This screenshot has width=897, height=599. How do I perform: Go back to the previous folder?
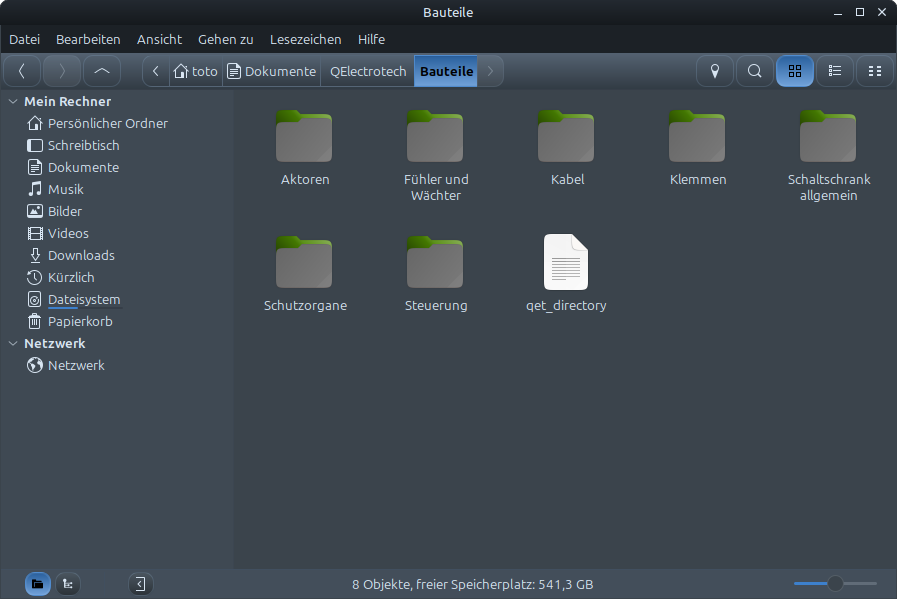pos(22,71)
